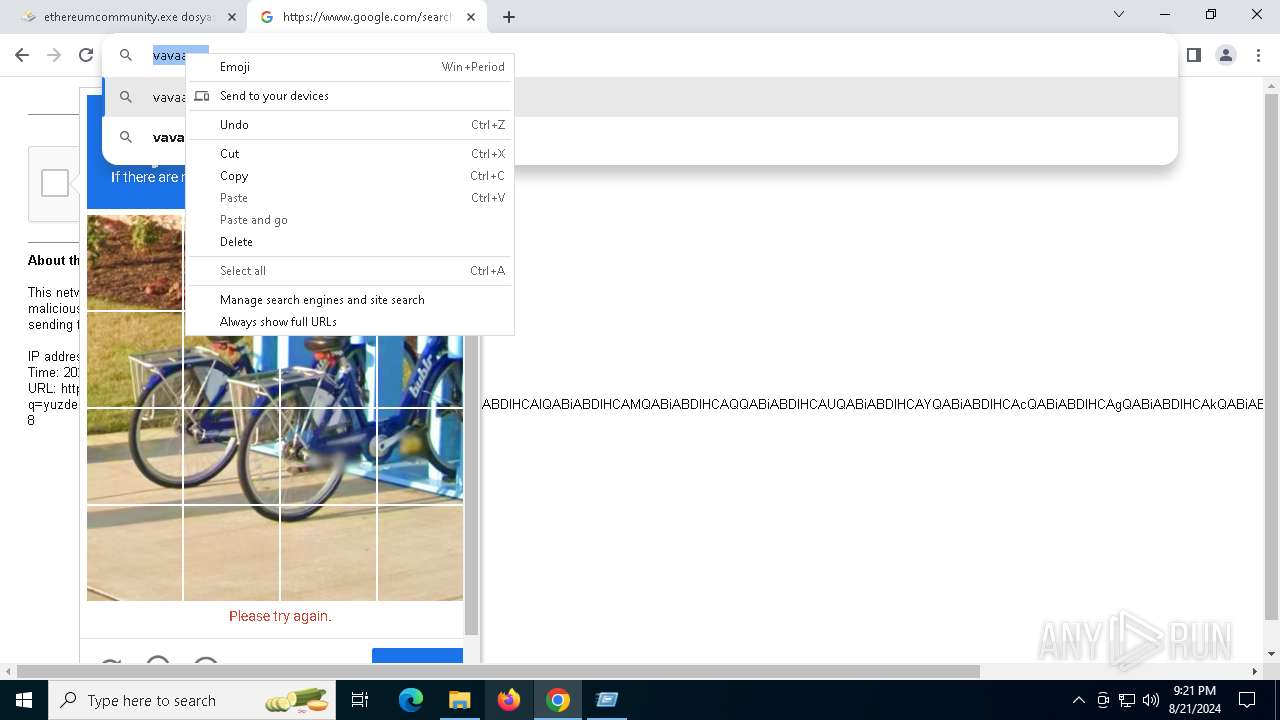The width and height of the screenshot is (1280, 720).
Task: Switch to the google.com/search tab
Action: coord(366,17)
